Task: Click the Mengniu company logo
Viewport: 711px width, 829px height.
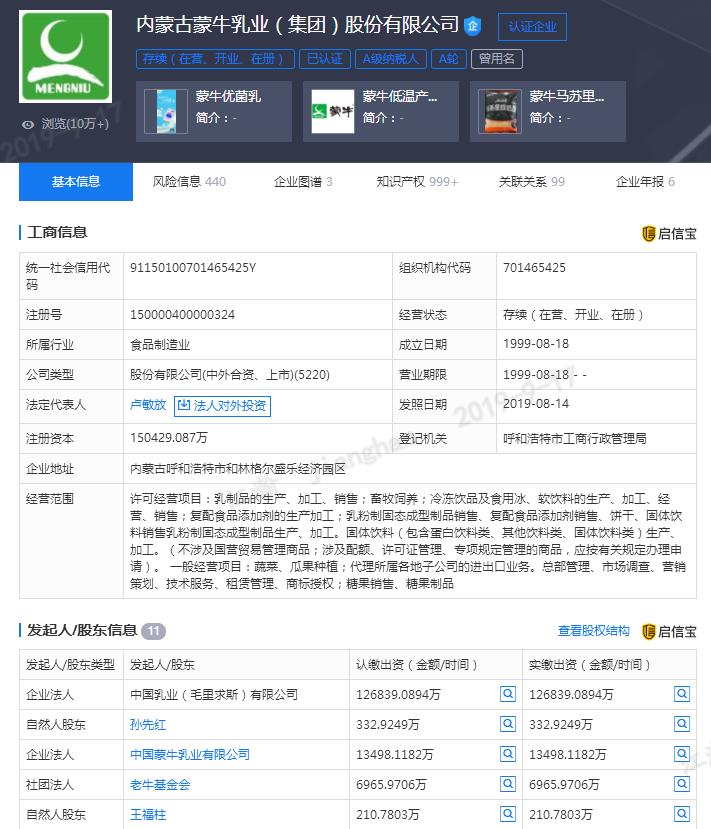Action: (66, 57)
